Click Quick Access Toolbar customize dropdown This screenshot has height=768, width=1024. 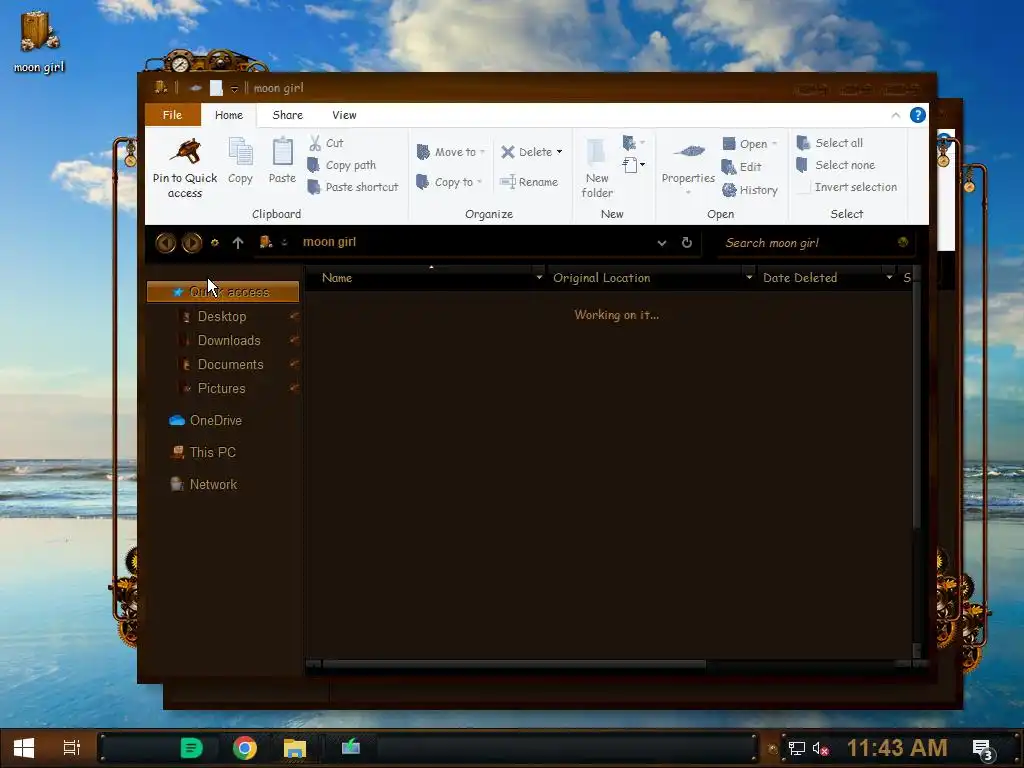234,89
